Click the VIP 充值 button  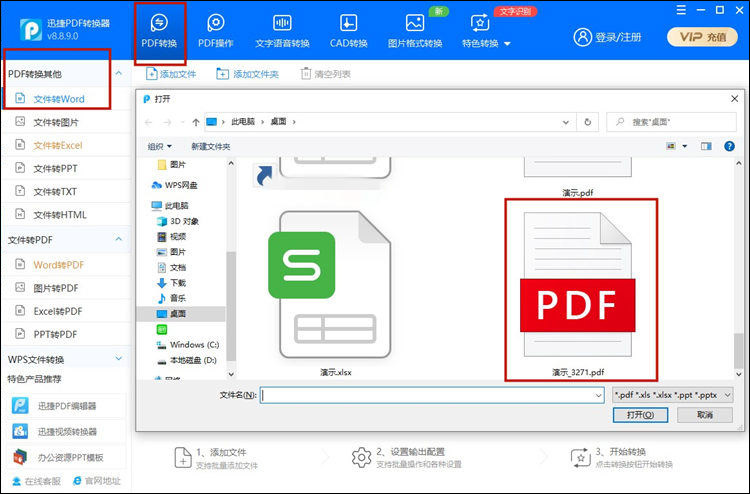(x=703, y=37)
